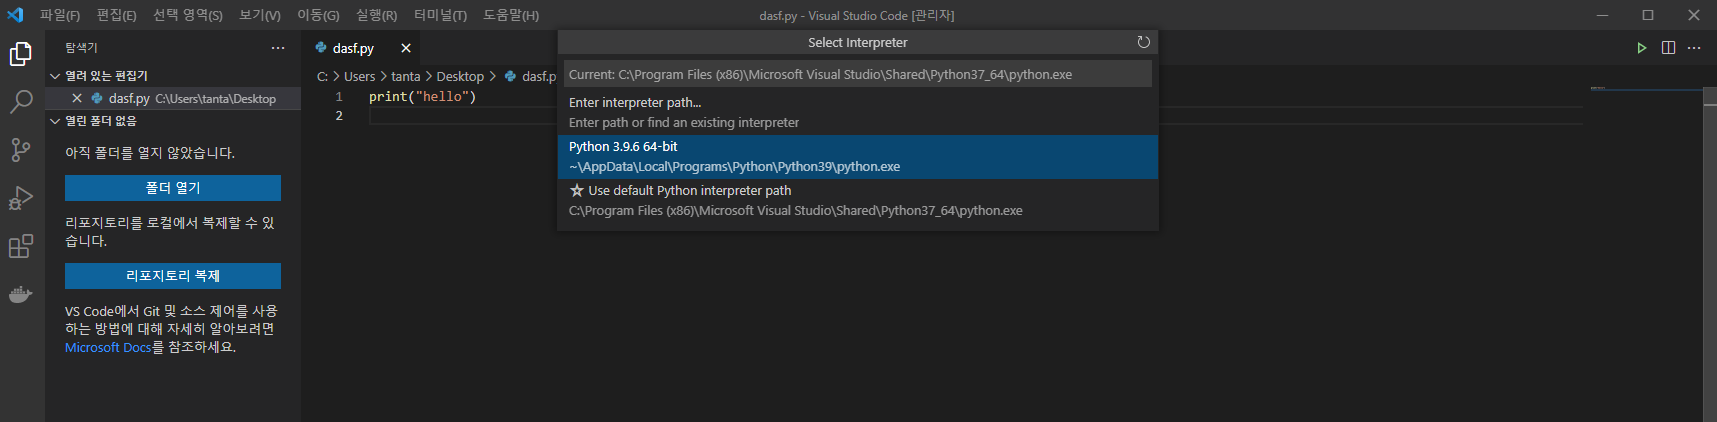Open the 선택 영역(S) menu
1717x422 pixels.
pyautogui.click(x=188, y=15)
